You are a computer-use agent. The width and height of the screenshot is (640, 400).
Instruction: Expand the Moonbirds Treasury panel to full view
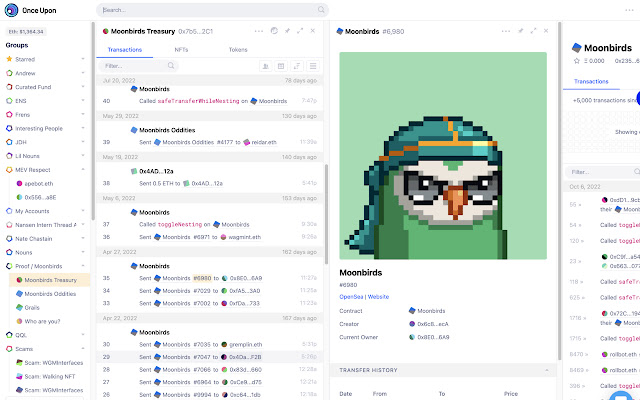click(x=300, y=31)
